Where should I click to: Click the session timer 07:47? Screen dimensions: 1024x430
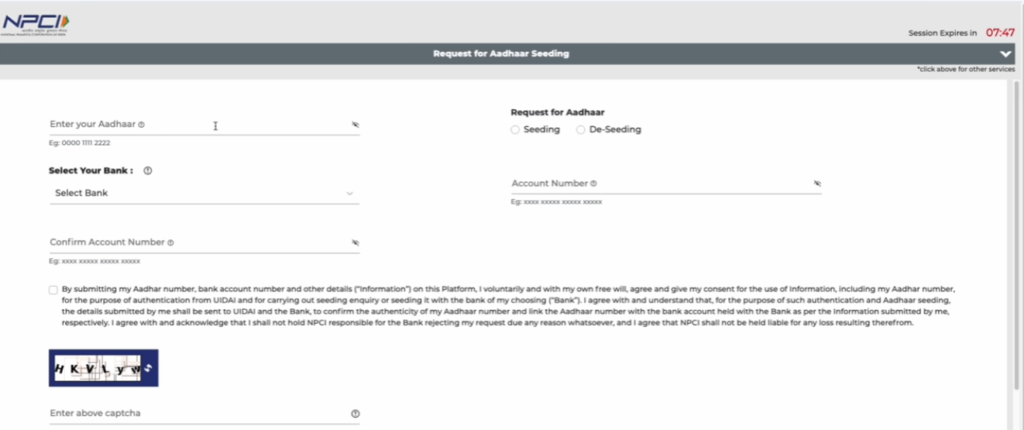(1000, 32)
